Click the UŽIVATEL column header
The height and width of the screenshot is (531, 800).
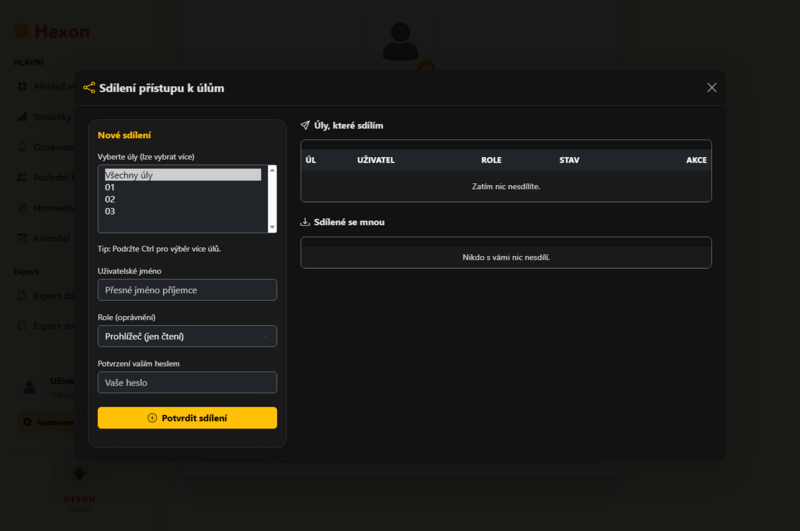(x=376, y=160)
